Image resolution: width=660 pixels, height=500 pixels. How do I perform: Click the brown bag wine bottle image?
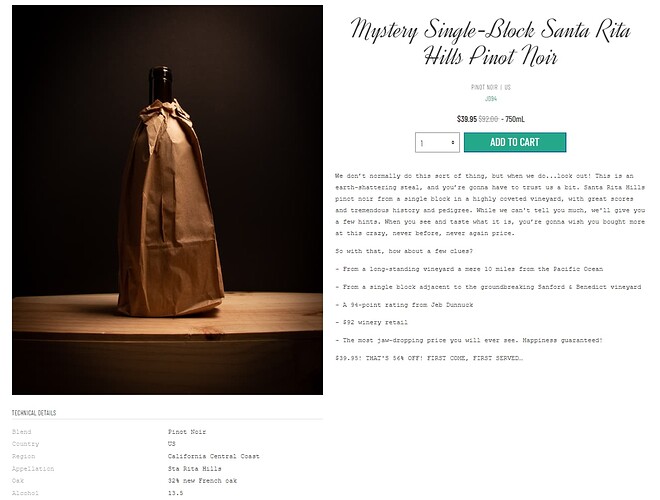tap(168, 200)
